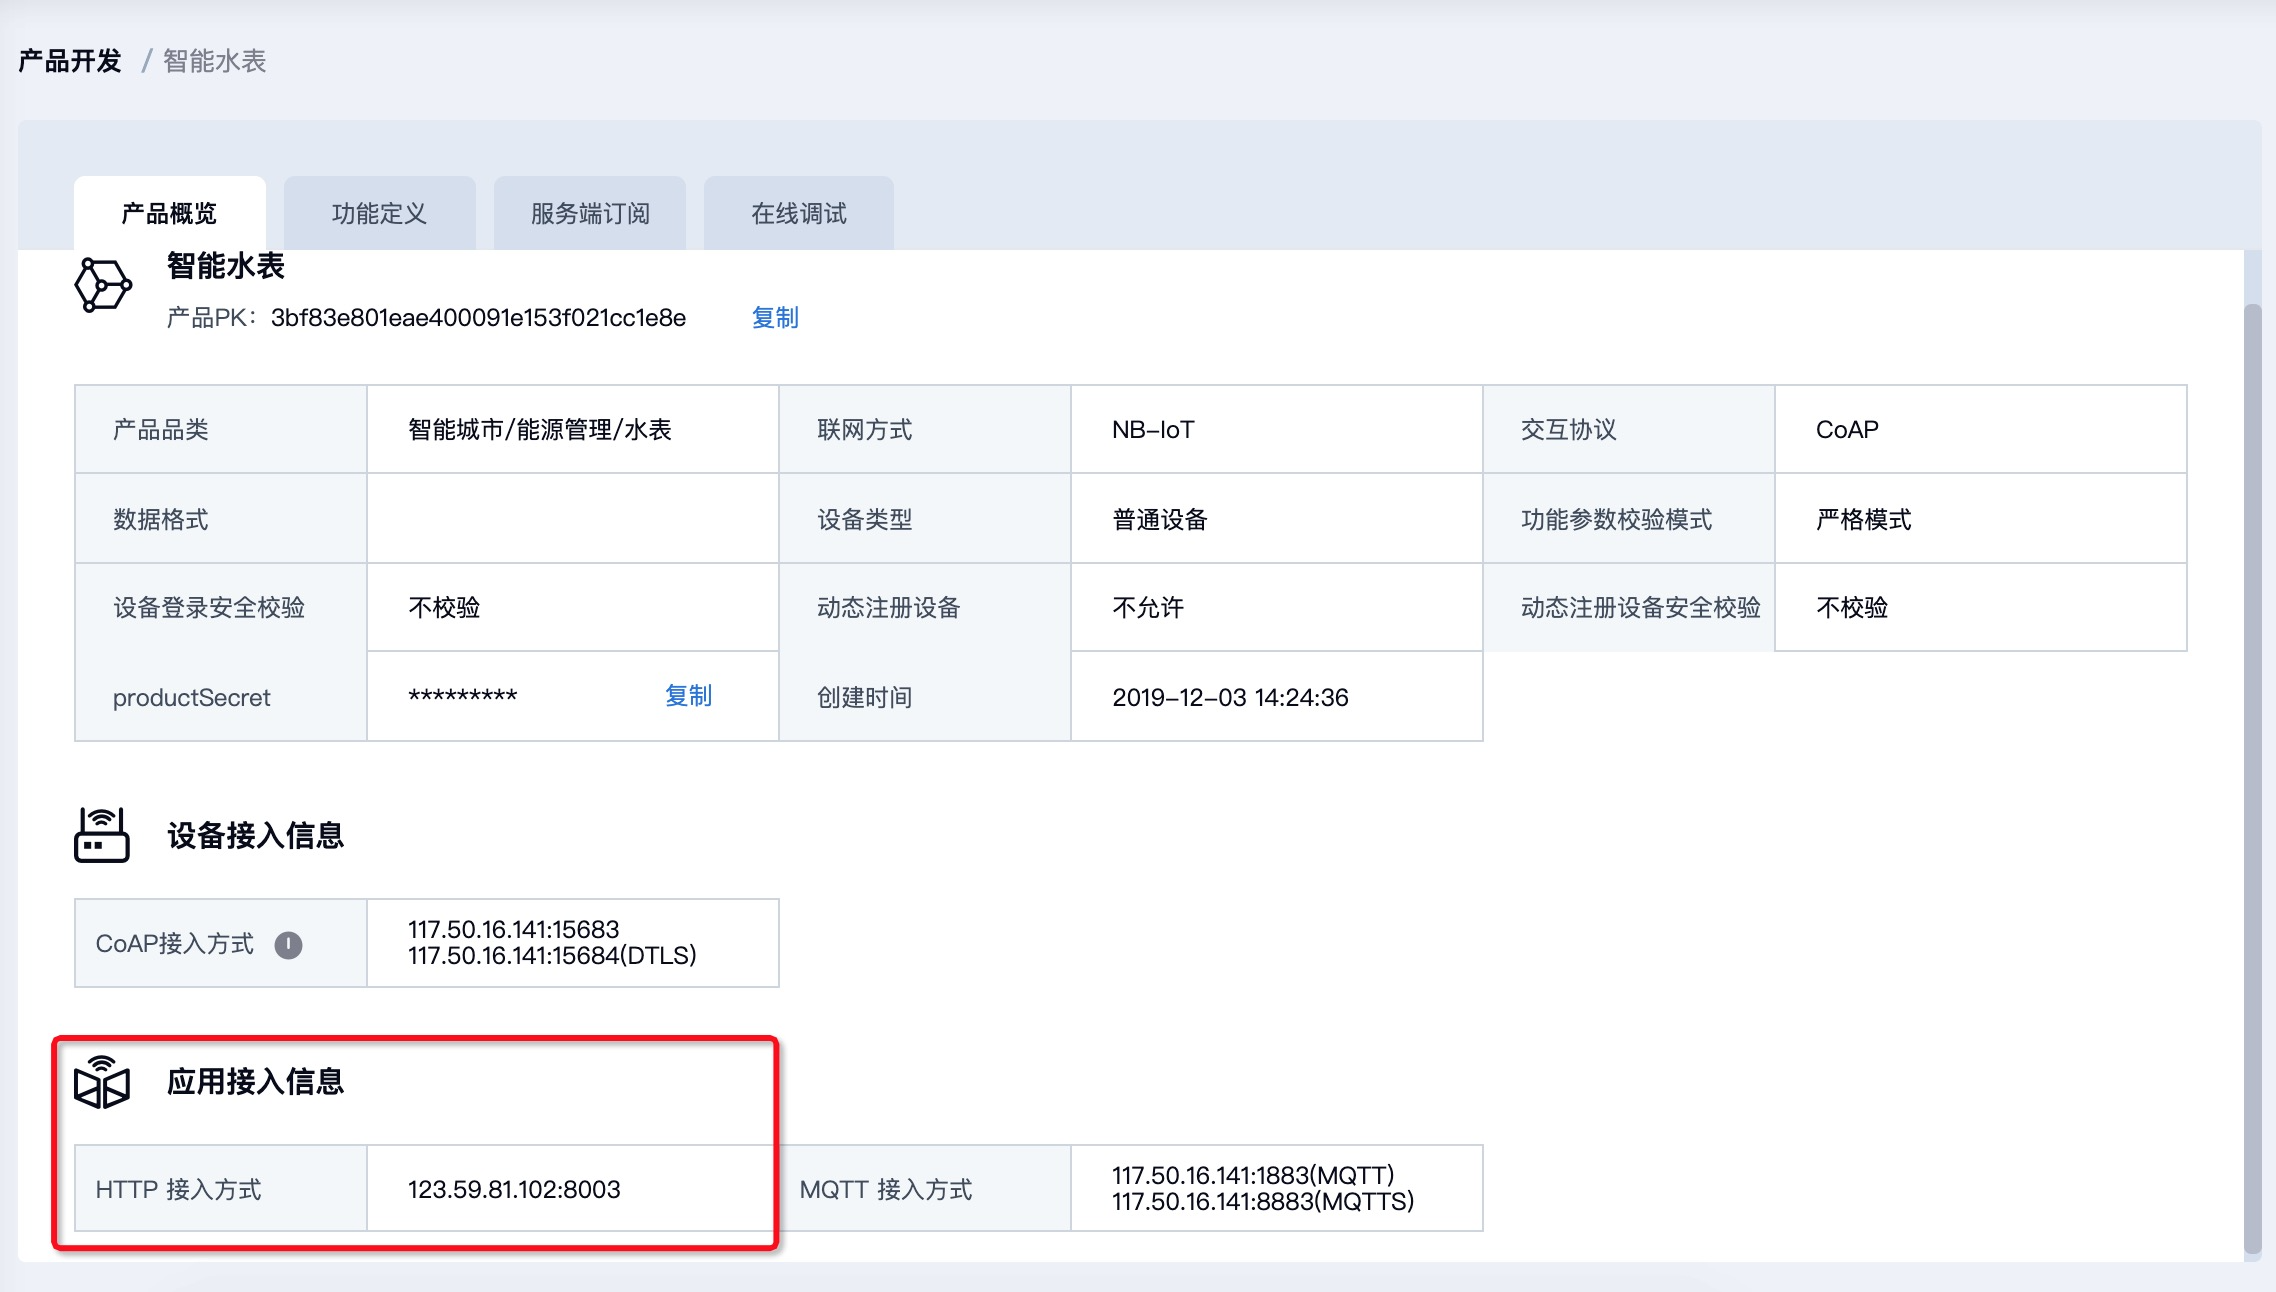Click the product PK value text
This screenshot has width=2276, height=1292.
[478, 318]
